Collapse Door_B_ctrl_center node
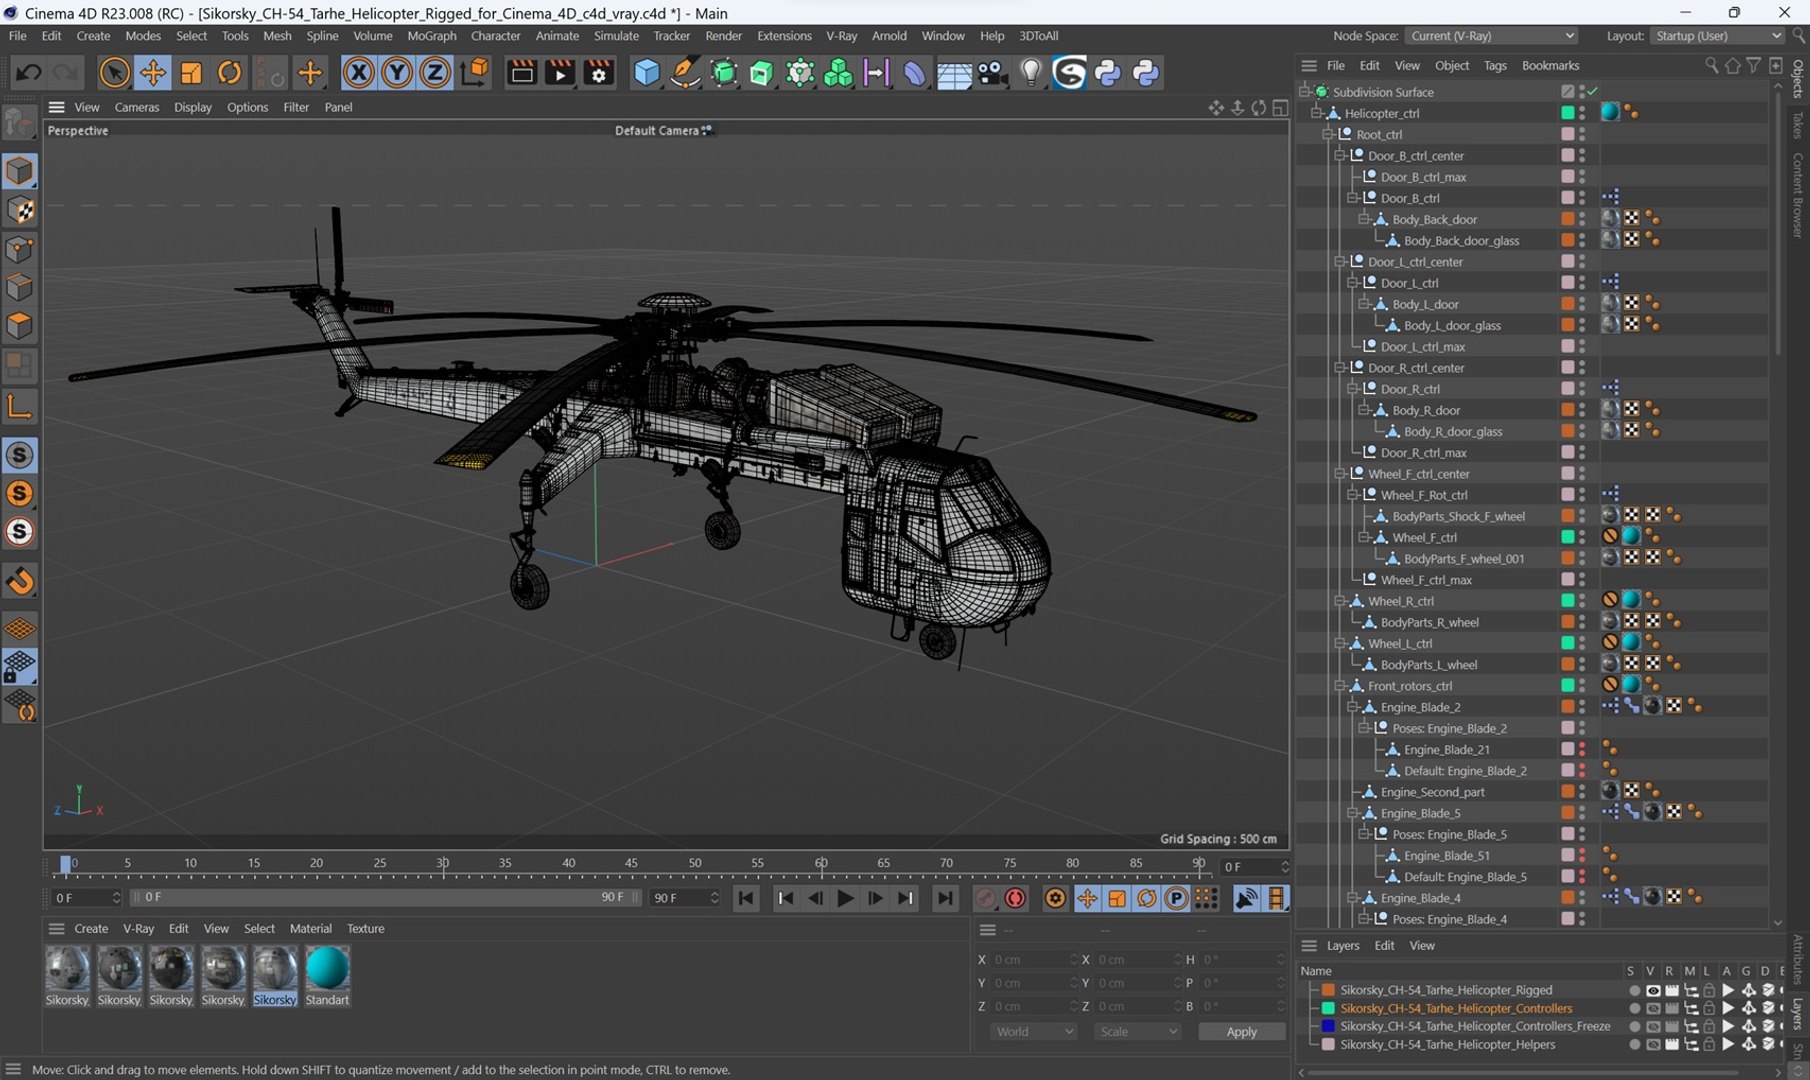Image resolution: width=1810 pixels, height=1080 pixels. (x=1340, y=155)
